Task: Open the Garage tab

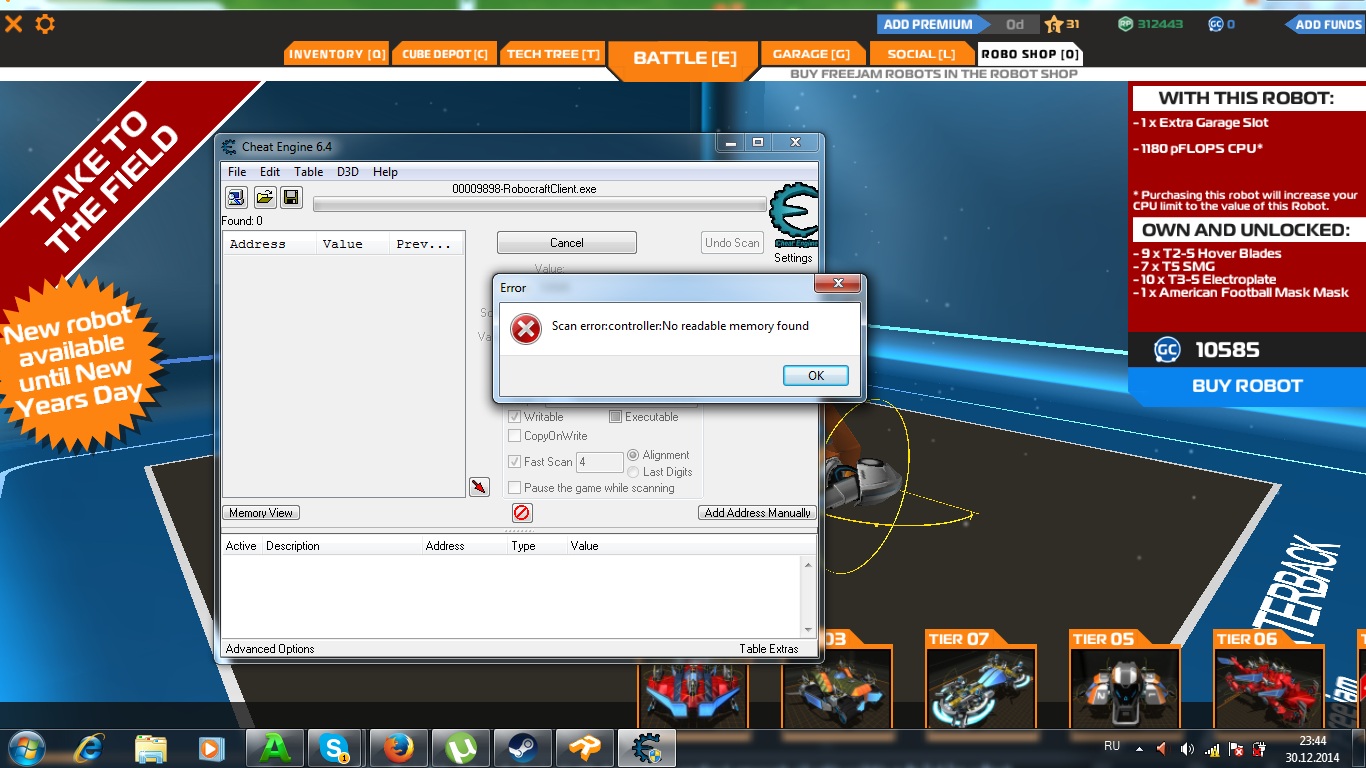Action: click(812, 54)
